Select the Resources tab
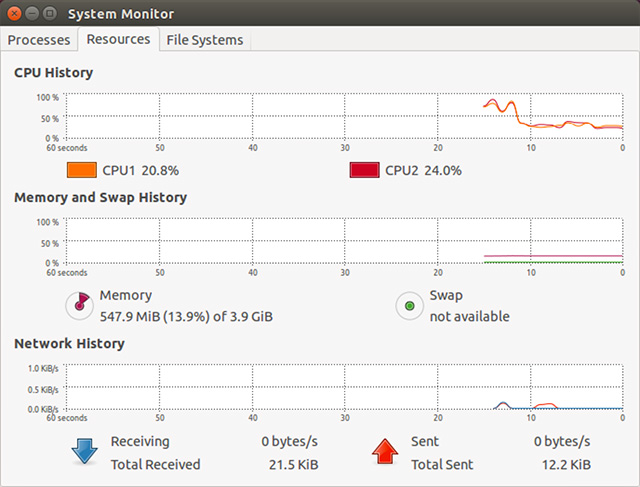 coord(118,39)
